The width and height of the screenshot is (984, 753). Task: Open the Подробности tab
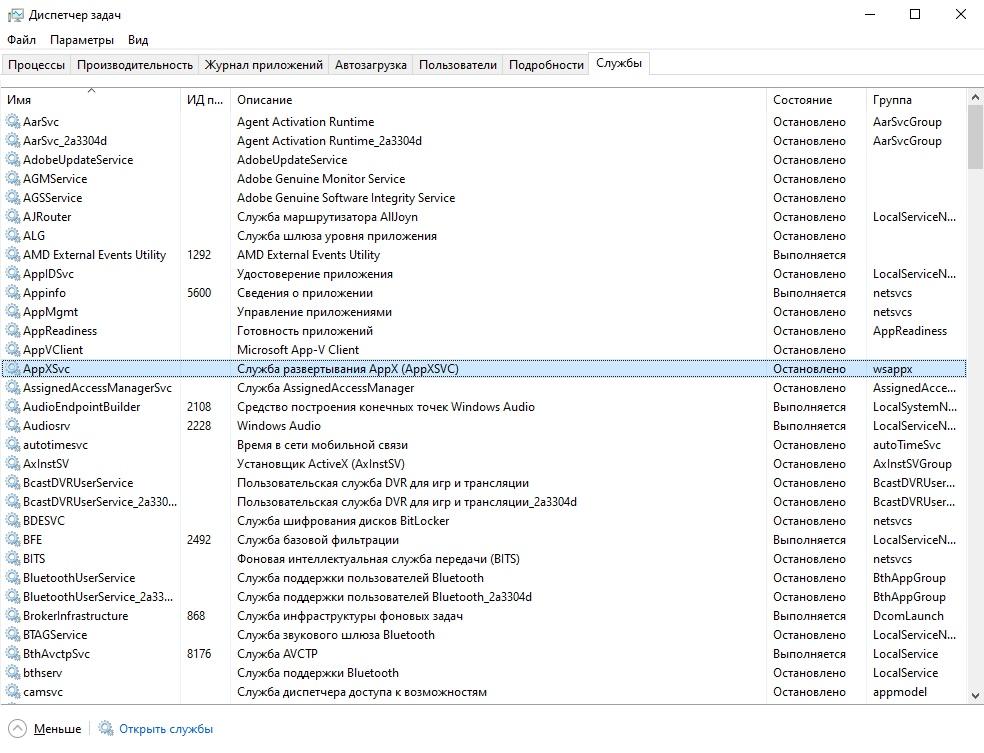tap(546, 65)
